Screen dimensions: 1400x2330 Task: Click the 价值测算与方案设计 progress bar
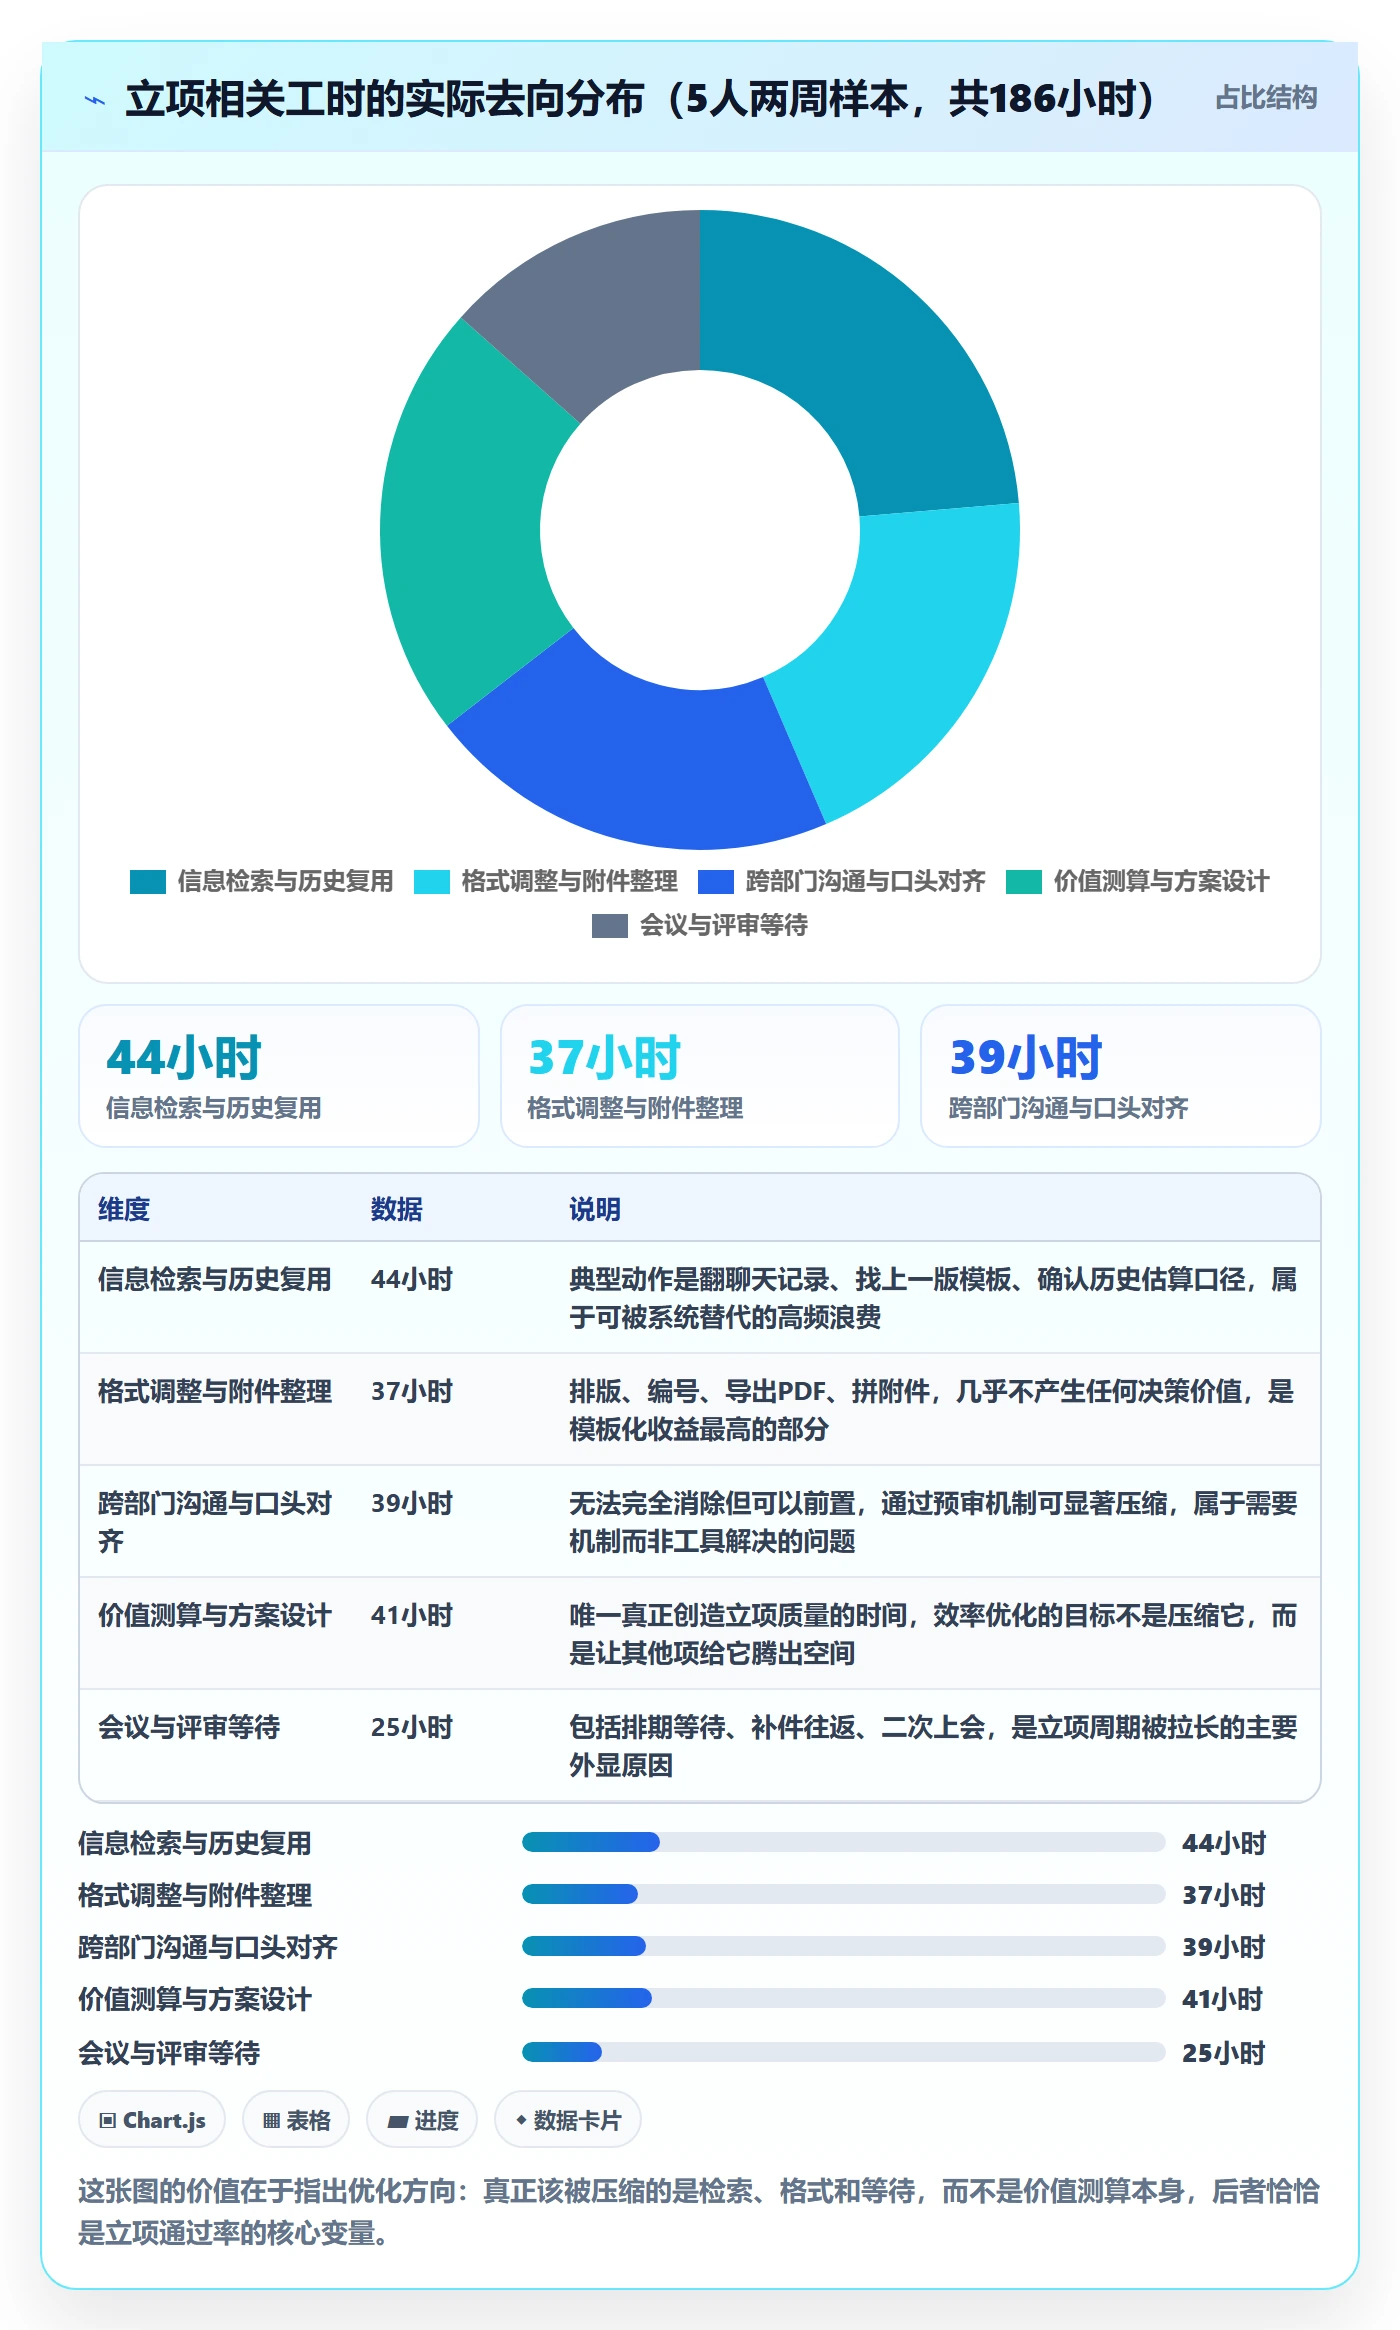click(844, 1998)
